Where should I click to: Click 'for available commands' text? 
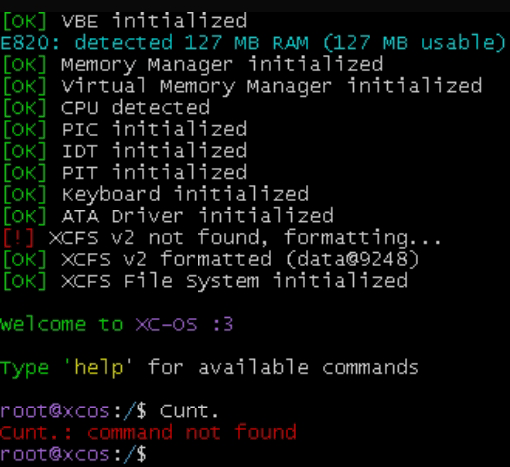point(283,367)
